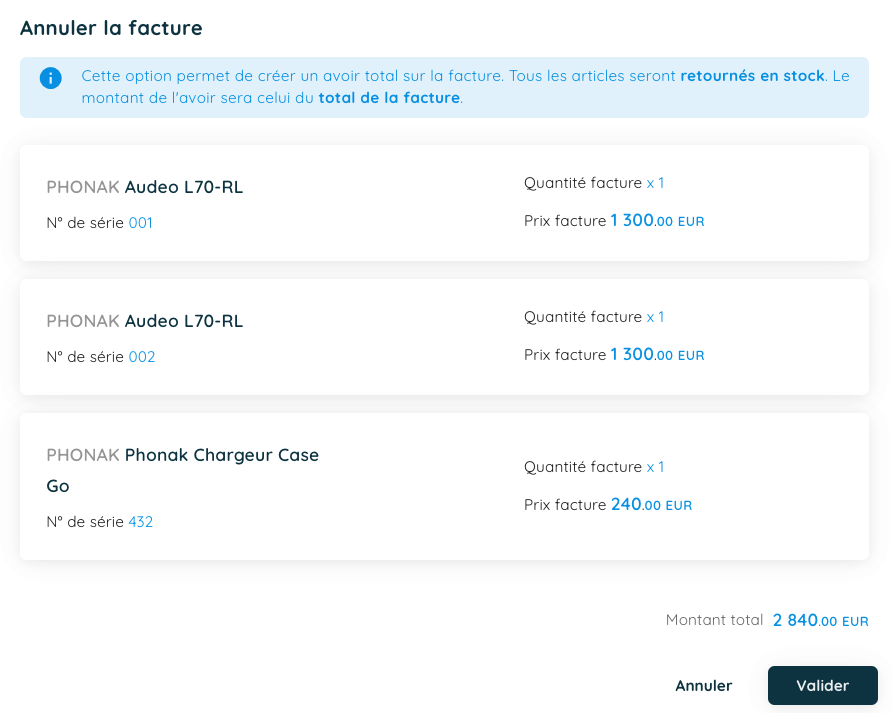
Task: Click quantity x 1 of first item
Action: (x=655, y=183)
